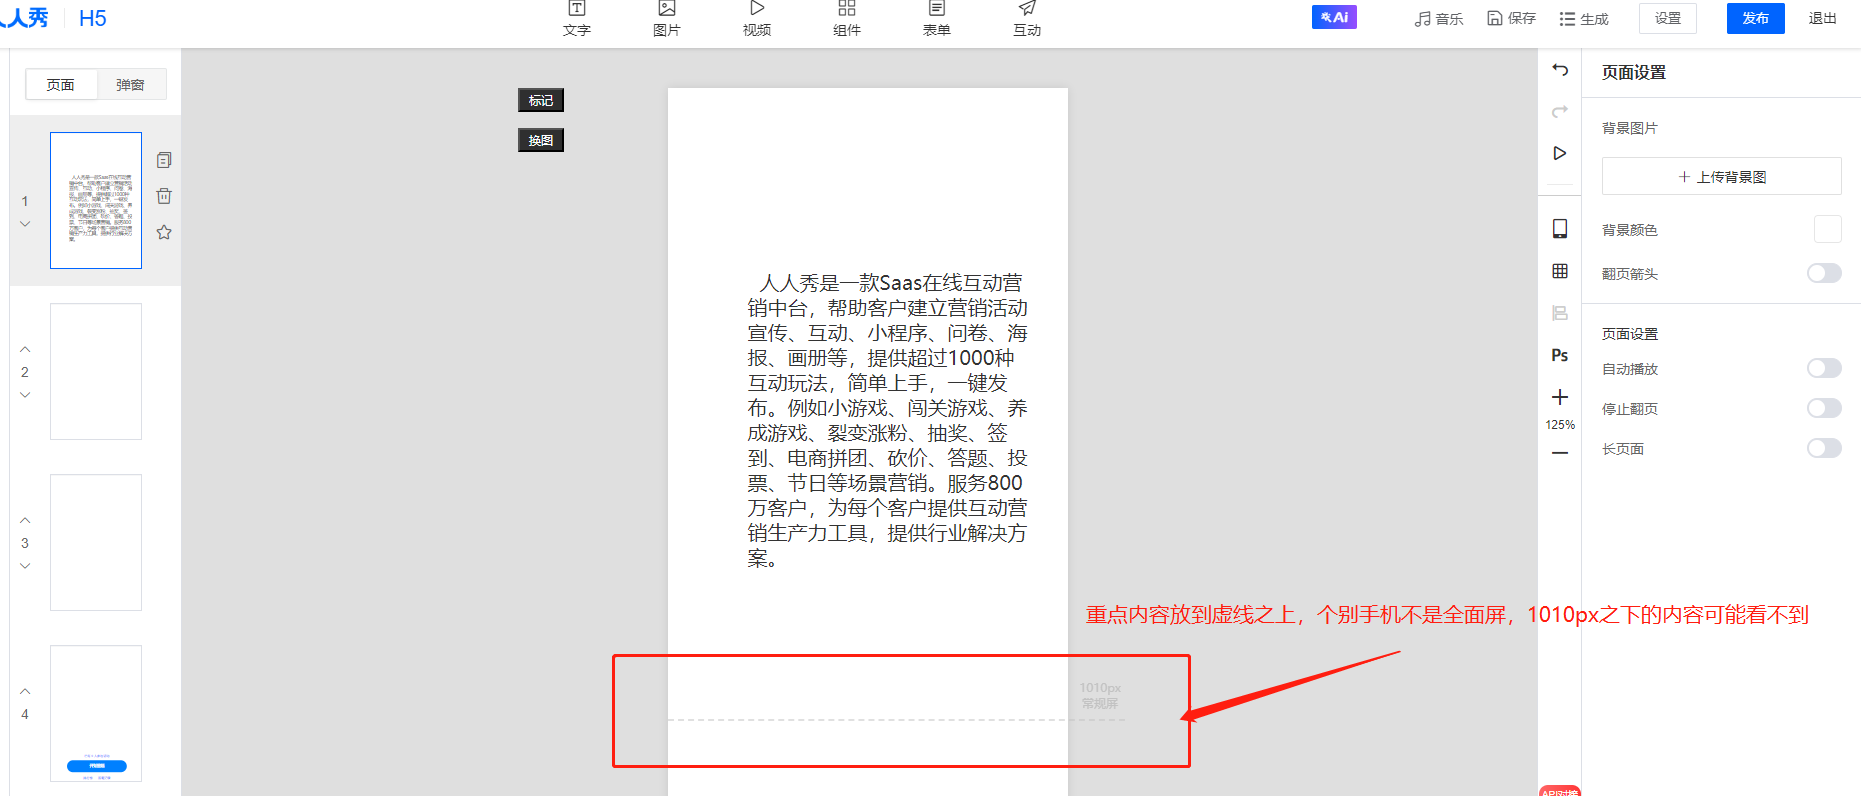Open the alignment tool icon

[1560, 313]
